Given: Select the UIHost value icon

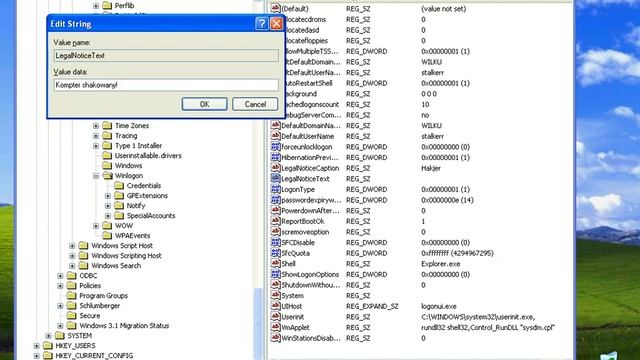Looking at the screenshot, I should coord(276,306).
